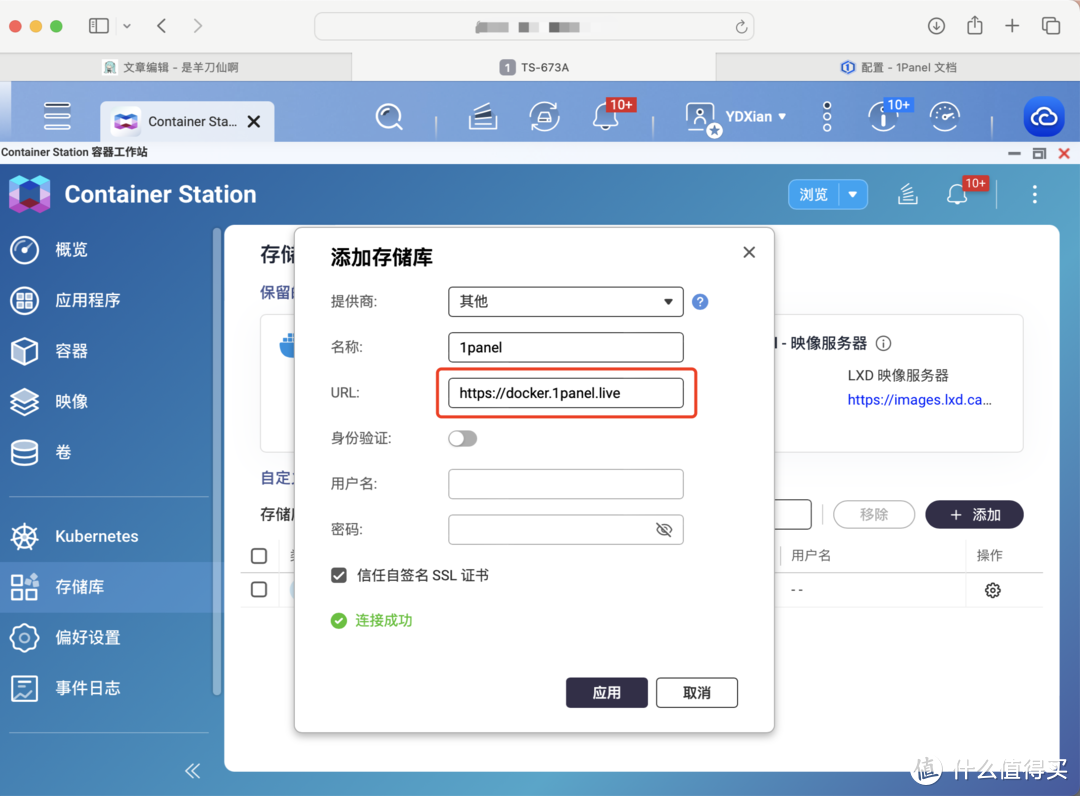Expand the 提供商 provider dropdown

point(565,301)
